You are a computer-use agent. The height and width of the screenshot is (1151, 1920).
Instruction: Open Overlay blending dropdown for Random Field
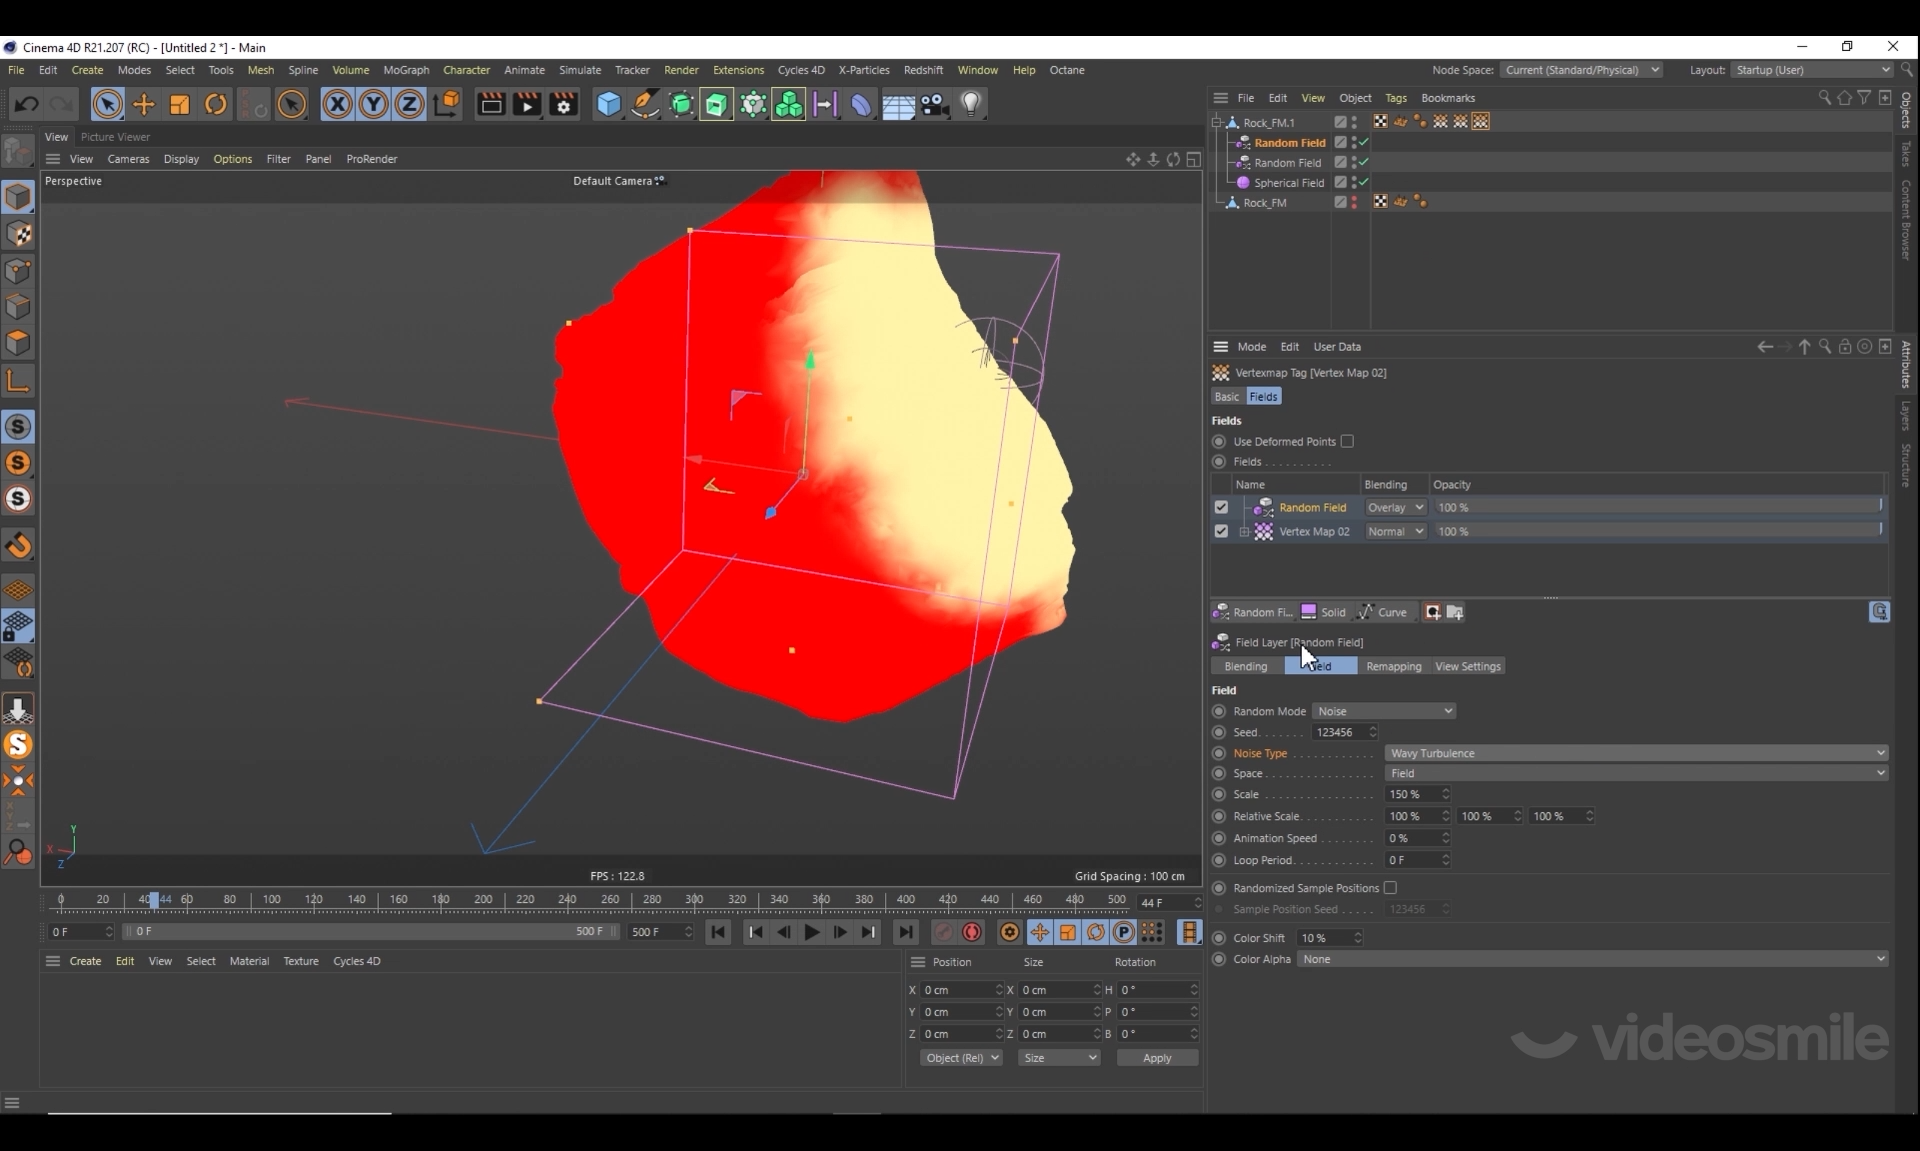(x=1395, y=507)
